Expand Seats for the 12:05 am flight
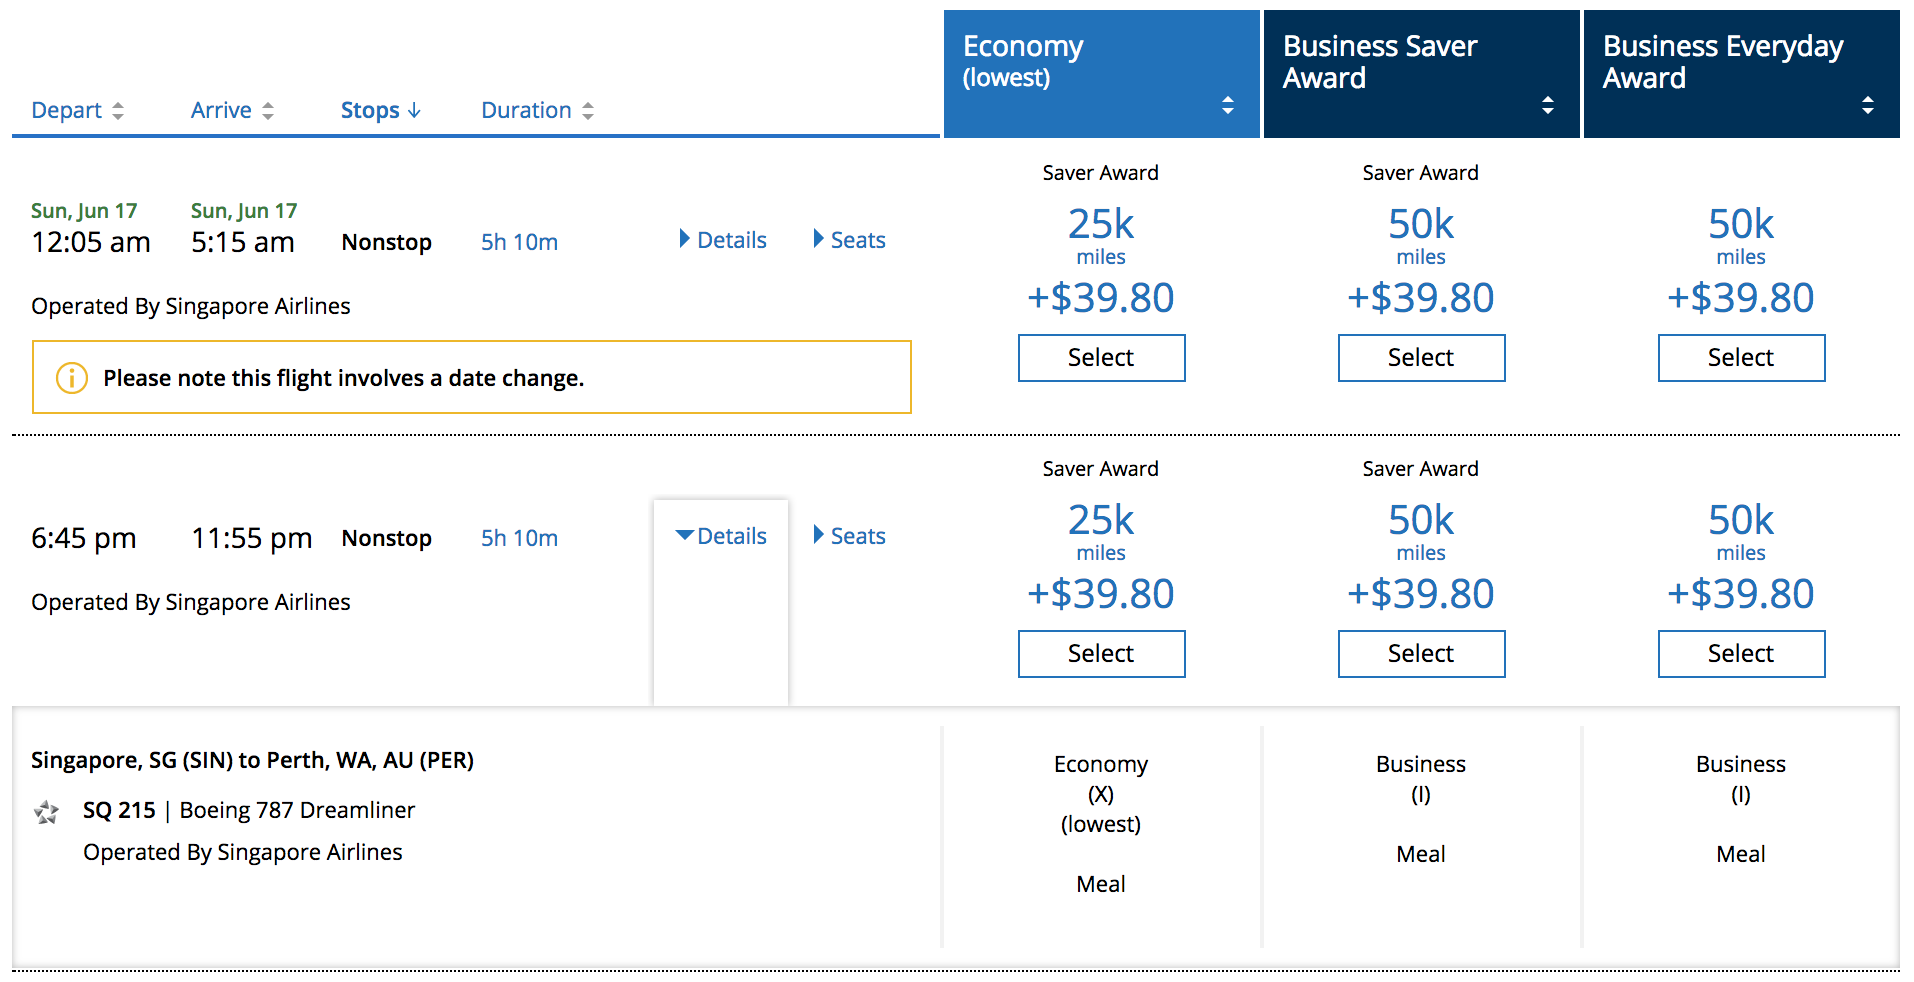This screenshot has height=982, width=1914. (x=850, y=240)
